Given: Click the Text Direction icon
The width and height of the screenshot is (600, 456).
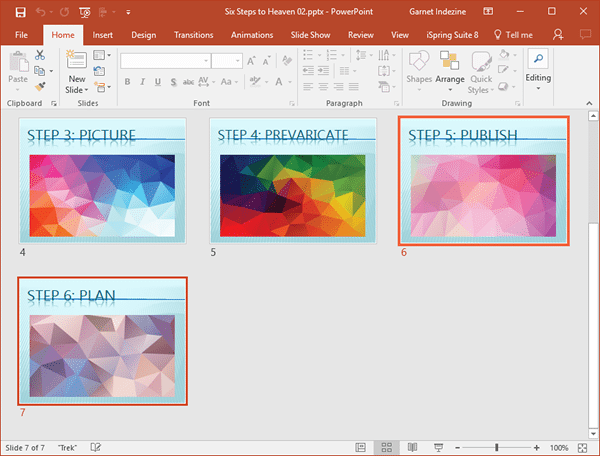Looking at the screenshot, I should pos(384,55).
